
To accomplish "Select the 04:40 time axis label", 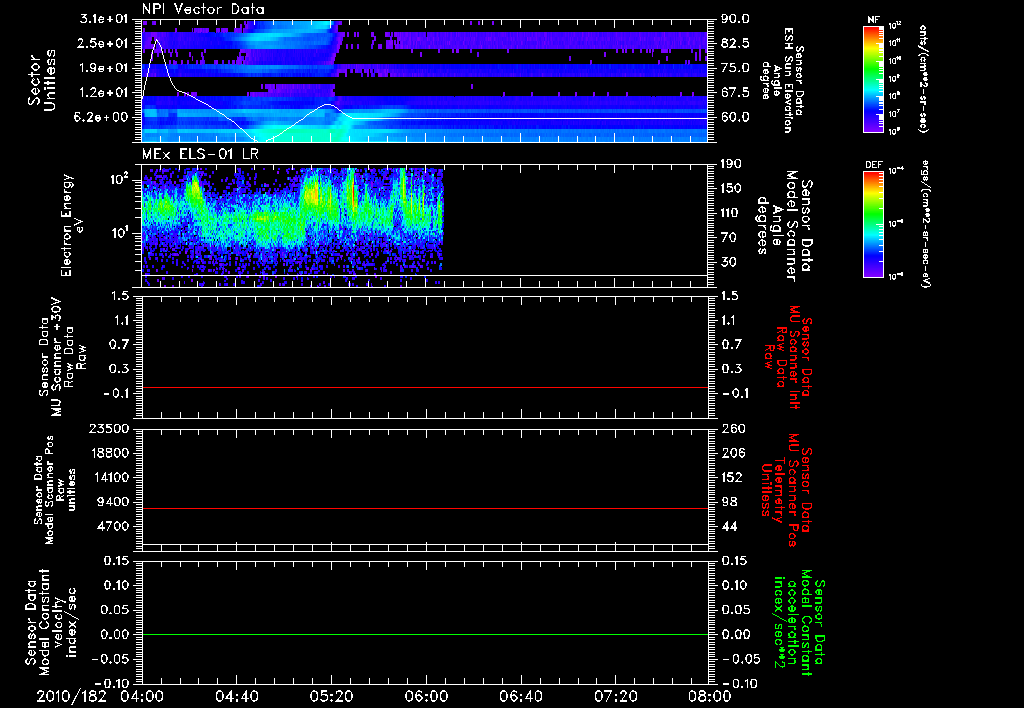I will point(237,695).
